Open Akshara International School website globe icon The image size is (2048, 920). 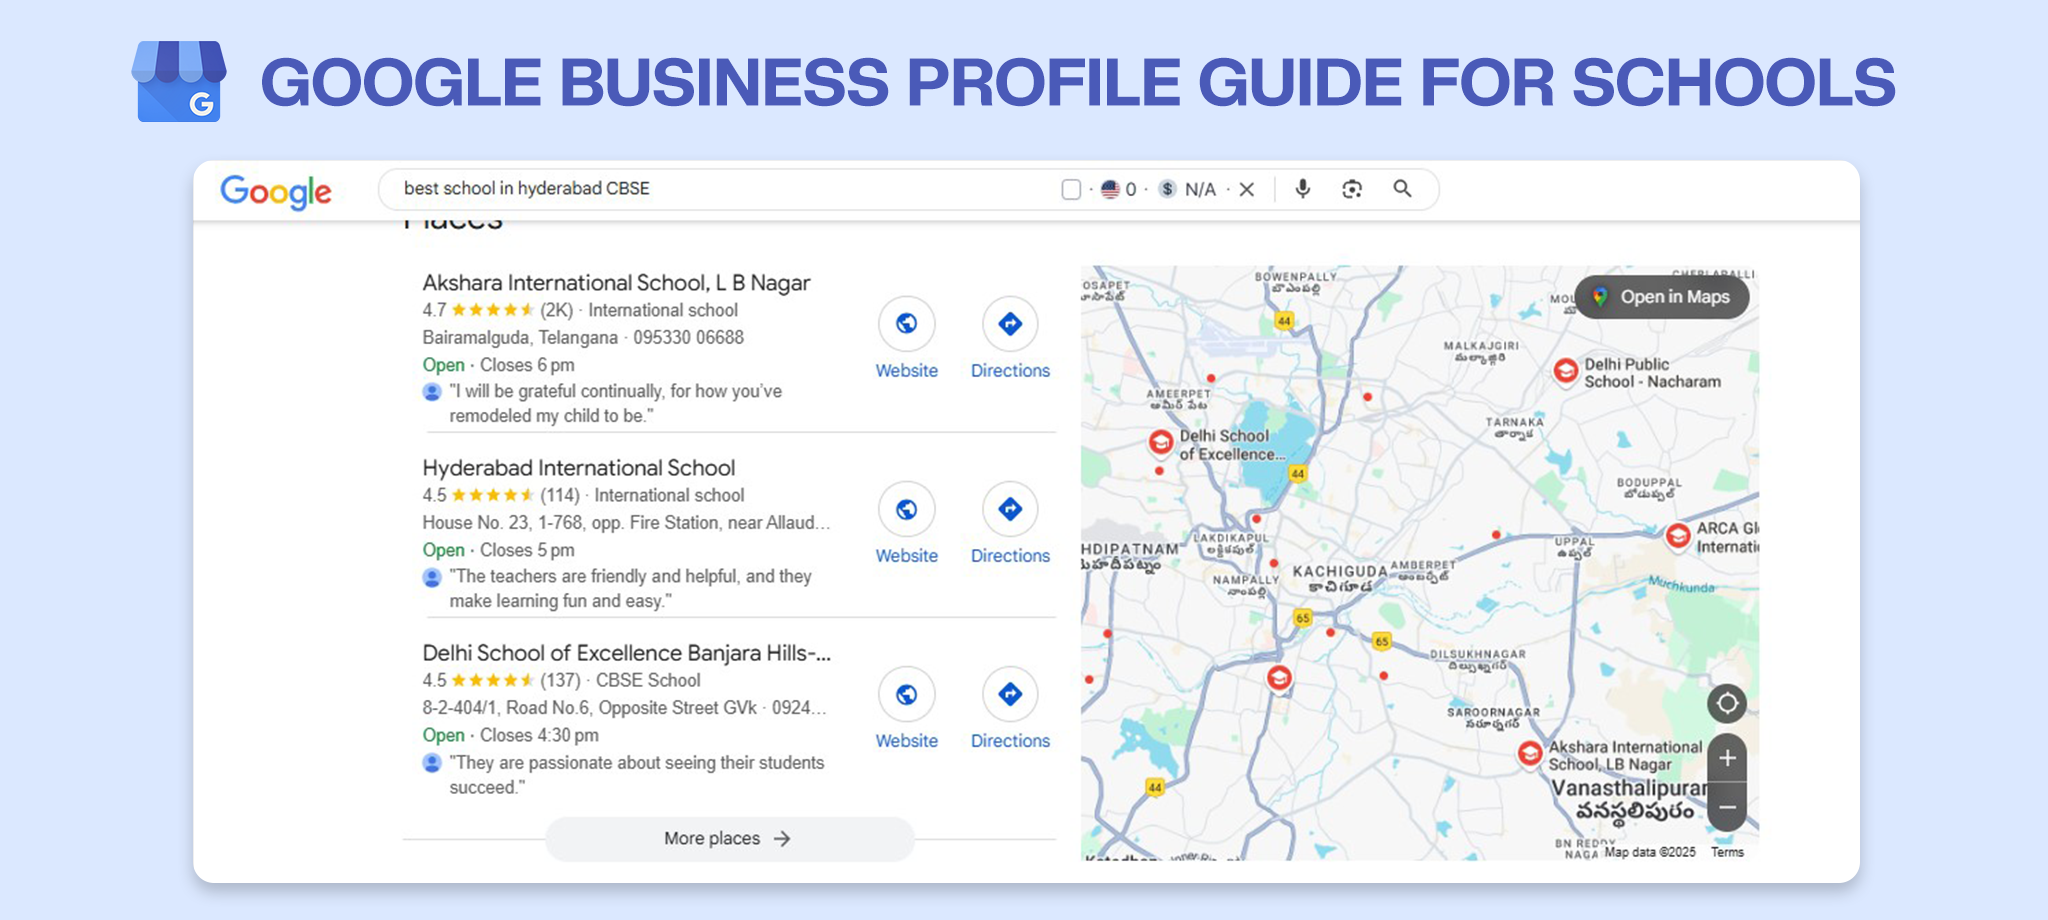click(x=907, y=324)
